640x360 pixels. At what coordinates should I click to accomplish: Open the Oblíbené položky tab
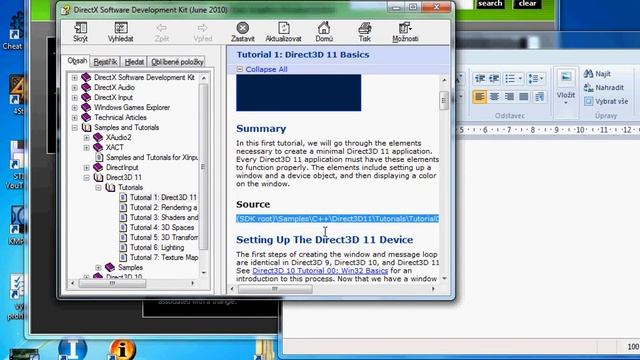click(177, 62)
